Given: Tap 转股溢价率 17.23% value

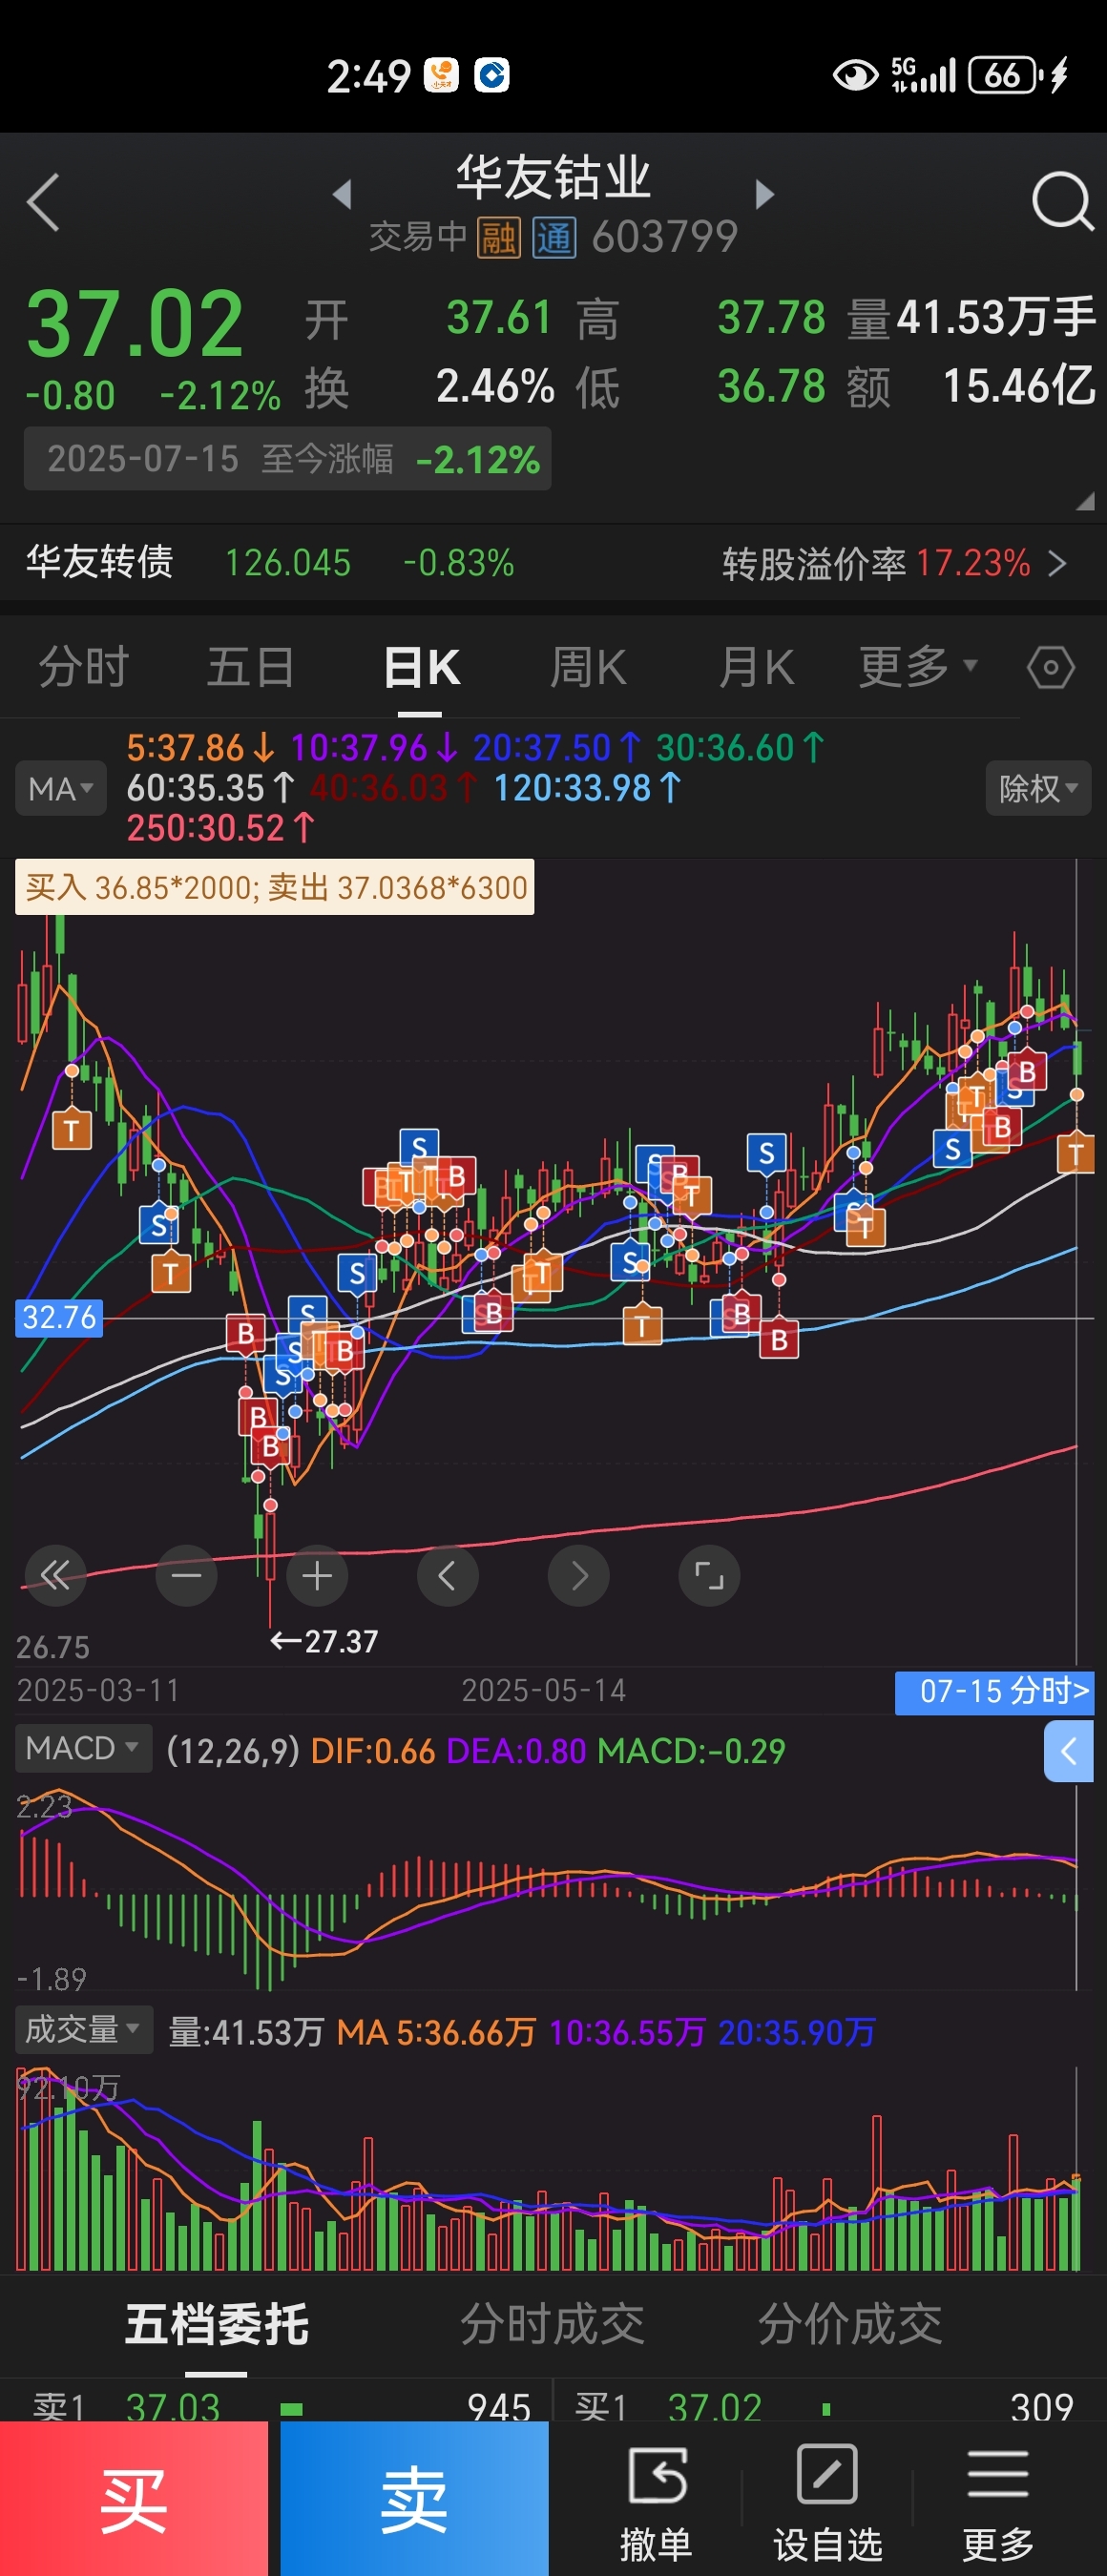Looking at the screenshot, I should (973, 564).
